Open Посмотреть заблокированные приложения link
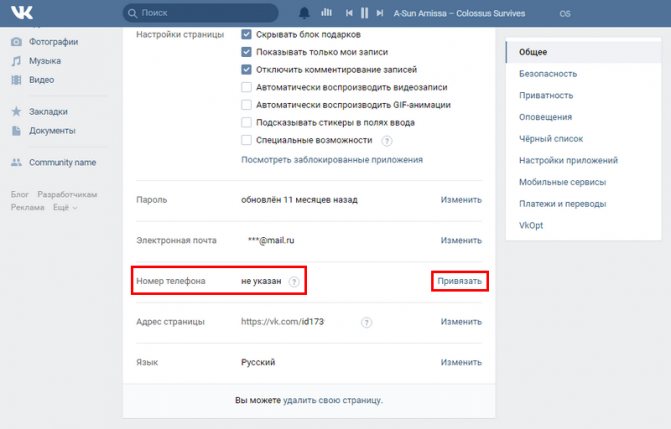The height and width of the screenshot is (429, 671). (332, 160)
